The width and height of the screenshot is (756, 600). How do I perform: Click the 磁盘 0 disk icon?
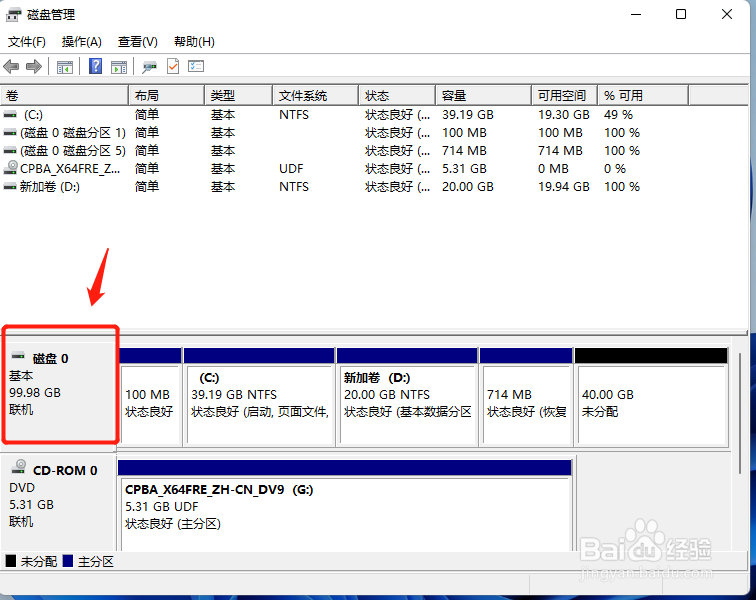(x=18, y=356)
